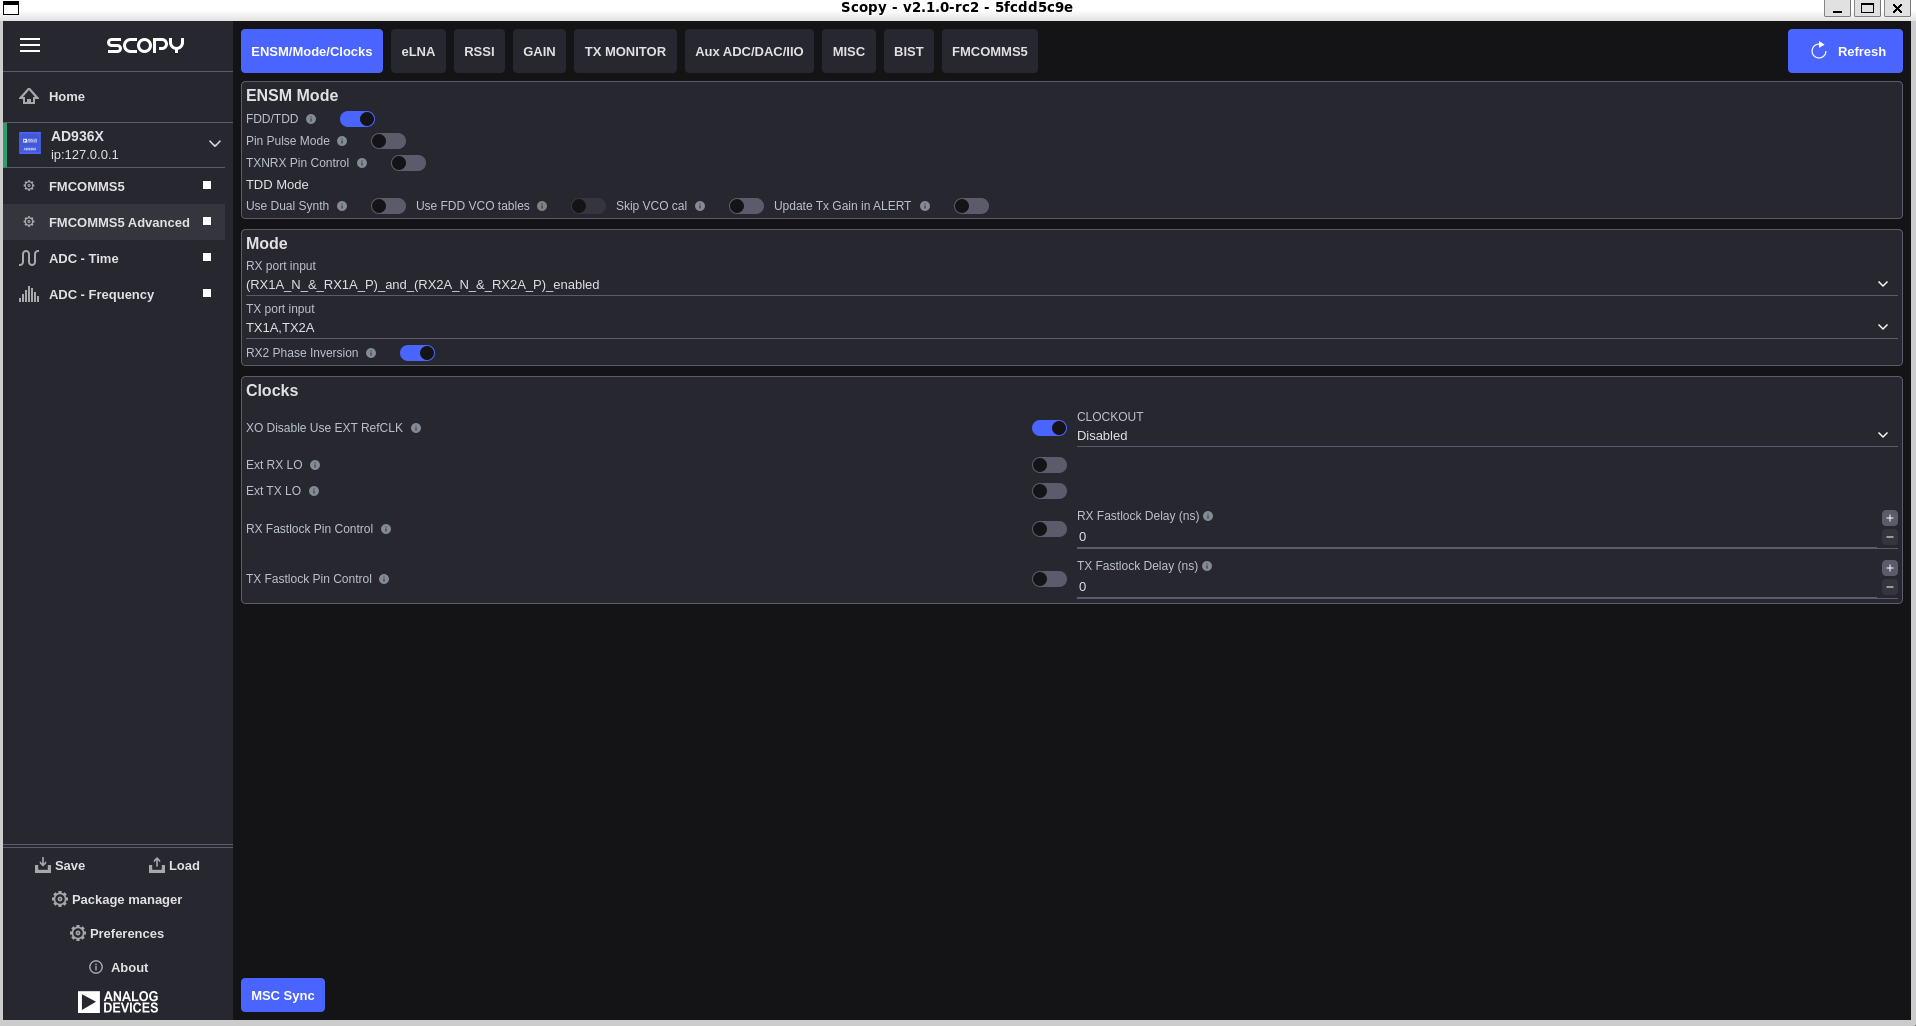1916x1026 pixels.
Task: Disable RX2 Phase Inversion switch
Action: click(417, 353)
